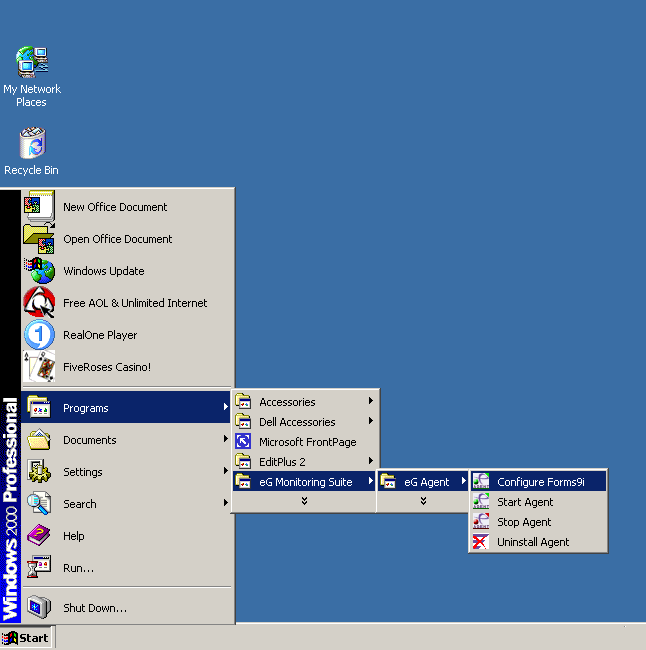The height and width of the screenshot is (650, 646).
Task: Select Uninstall Agent menu entry
Action: (538, 541)
